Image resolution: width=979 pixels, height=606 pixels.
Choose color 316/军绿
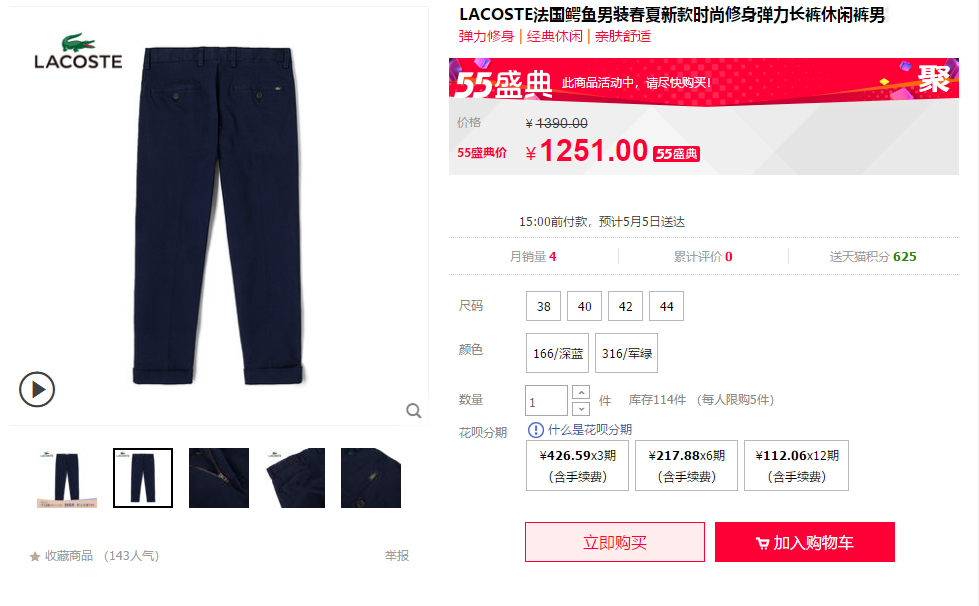pos(626,353)
